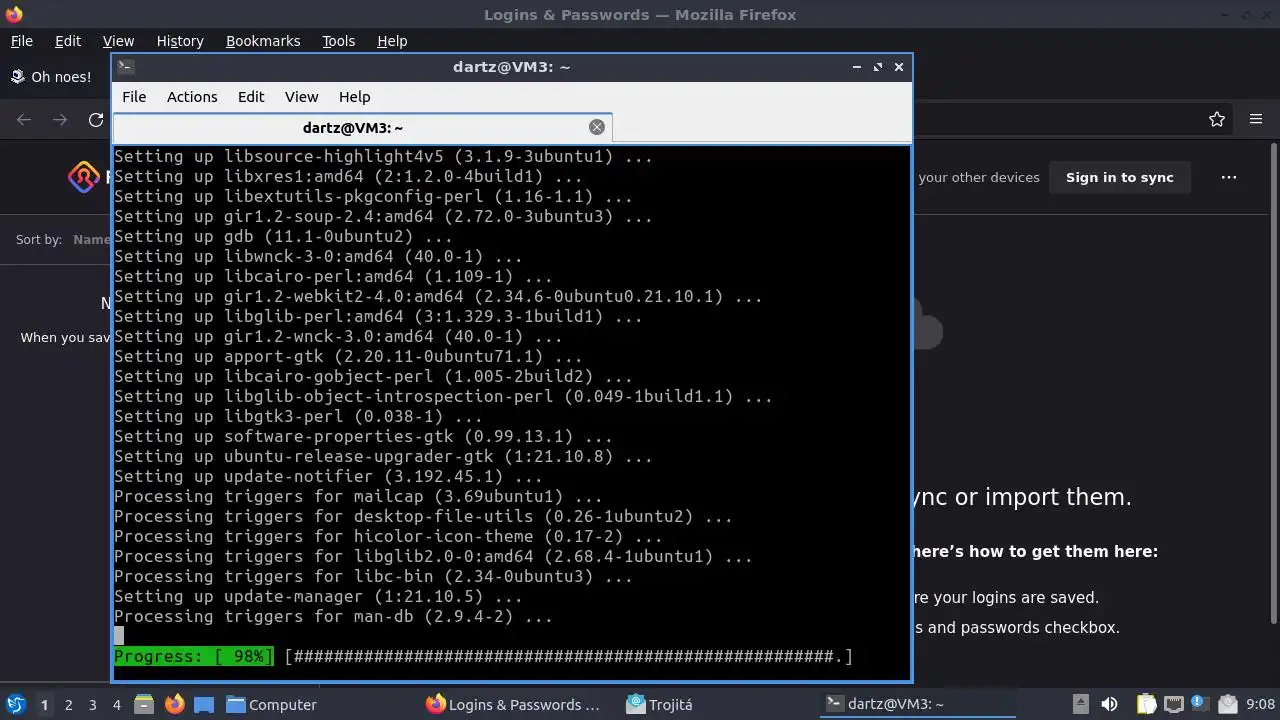Open the Trojitá mail tray icon
Image resolution: width=1280 pixels, height=720 pixels.
click(1227, 704)
